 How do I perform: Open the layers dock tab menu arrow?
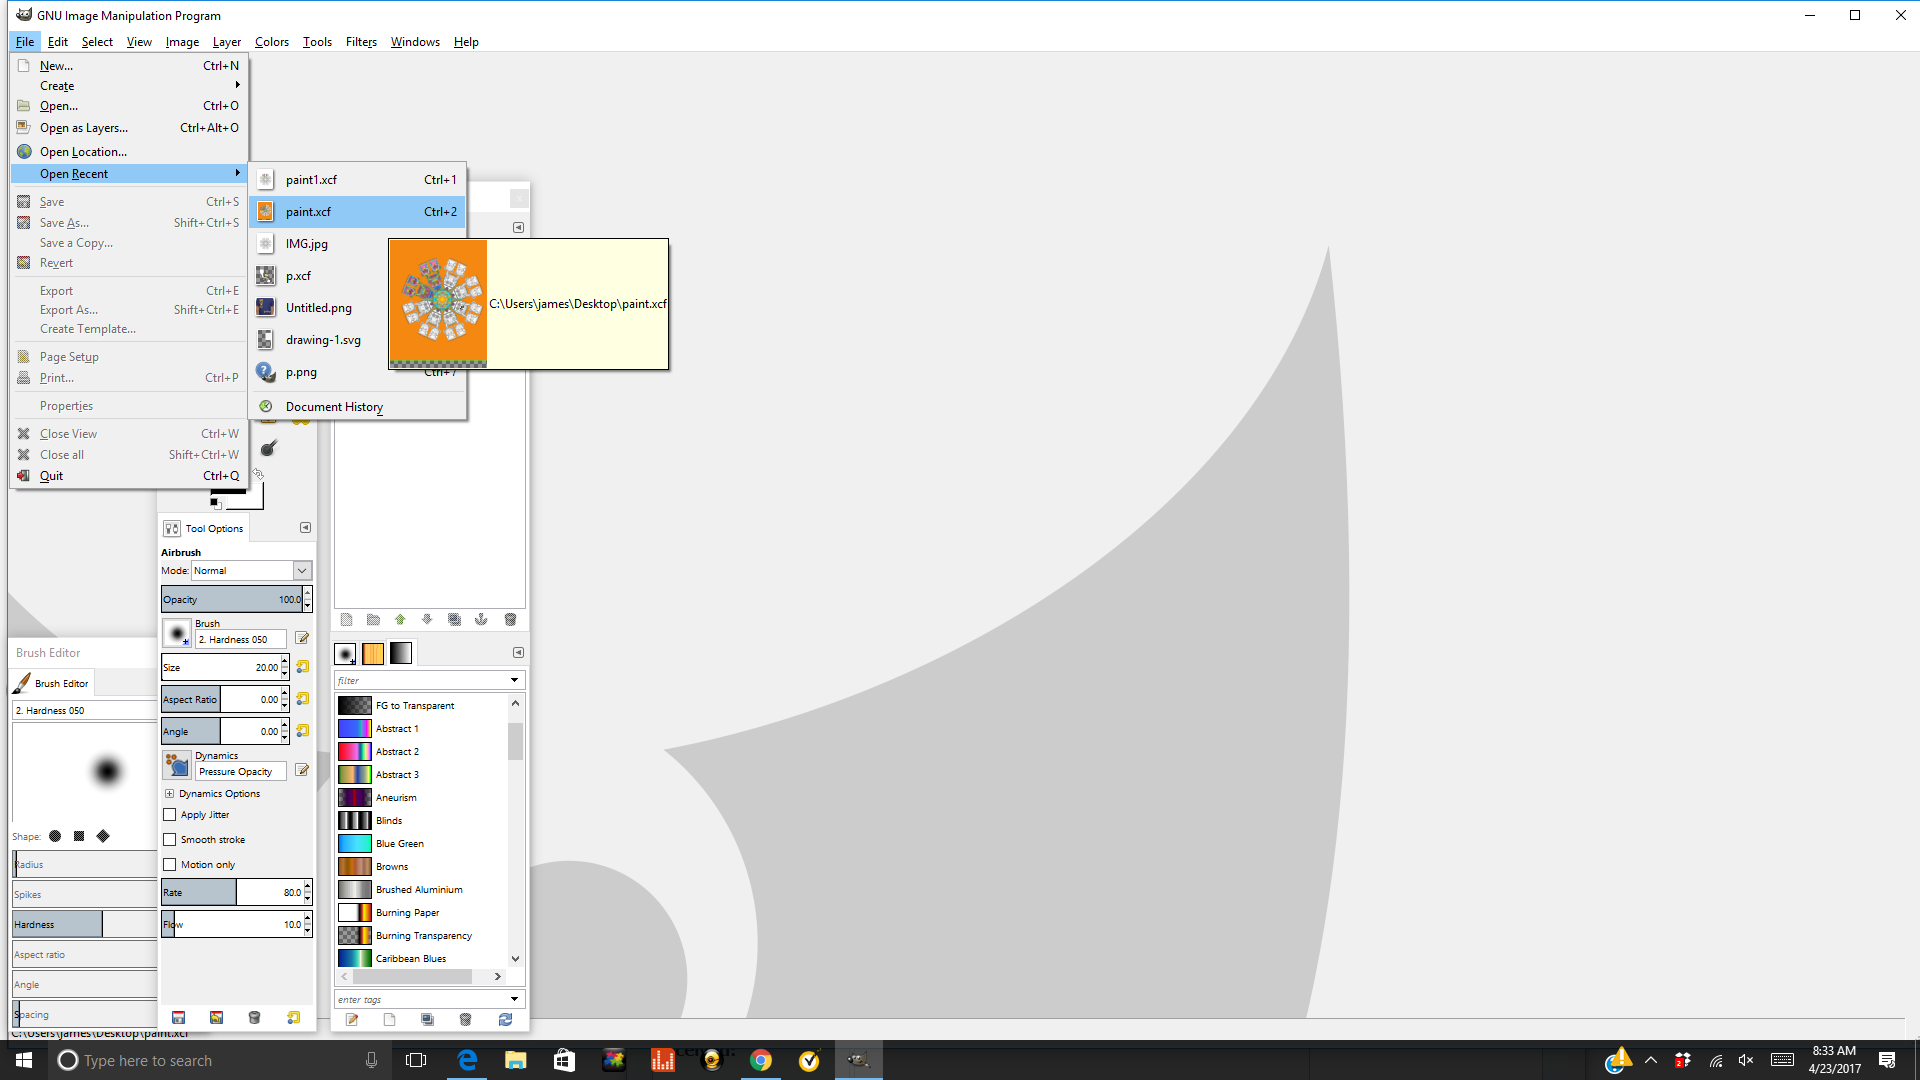click(x=518, y=228)
